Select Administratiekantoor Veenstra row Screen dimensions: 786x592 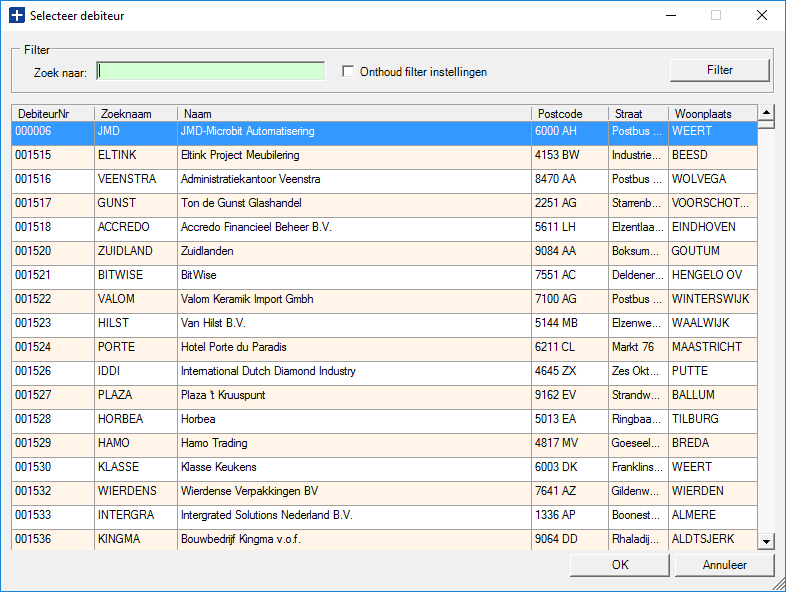pos(384,181)
